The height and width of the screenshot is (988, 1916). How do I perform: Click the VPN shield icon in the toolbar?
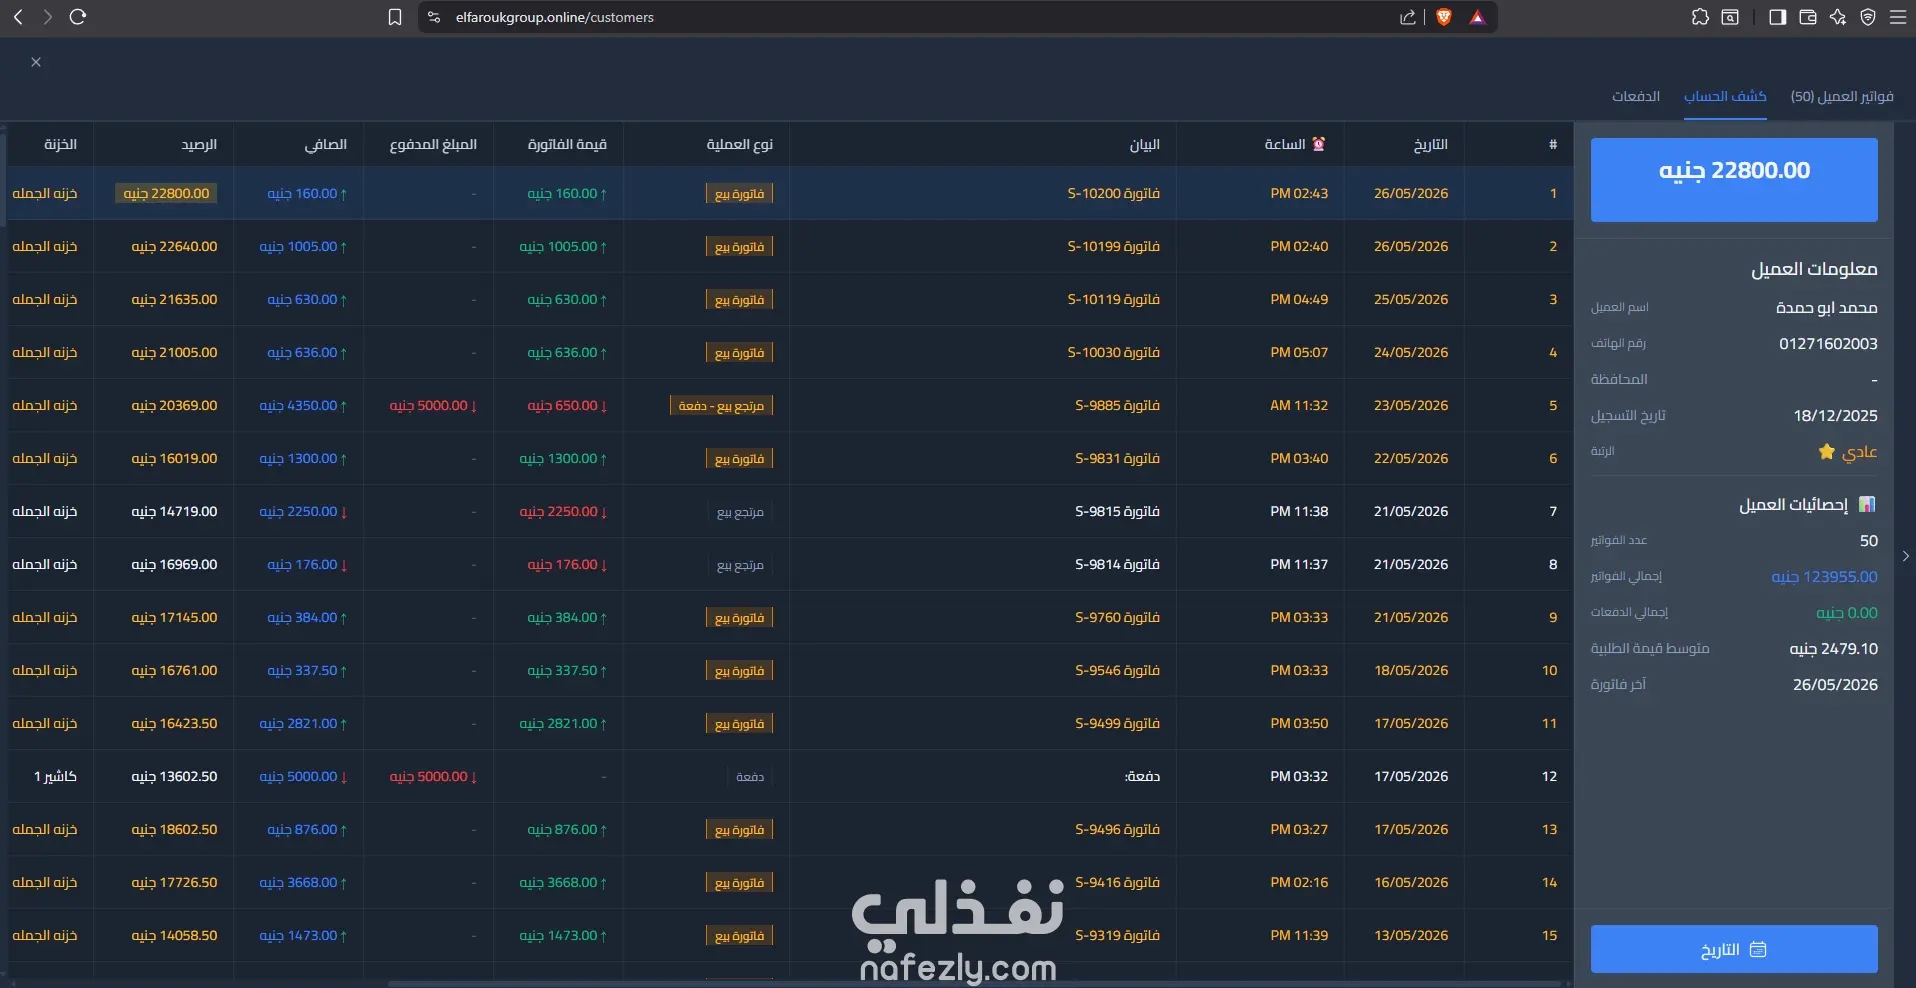click(1868, 17)
